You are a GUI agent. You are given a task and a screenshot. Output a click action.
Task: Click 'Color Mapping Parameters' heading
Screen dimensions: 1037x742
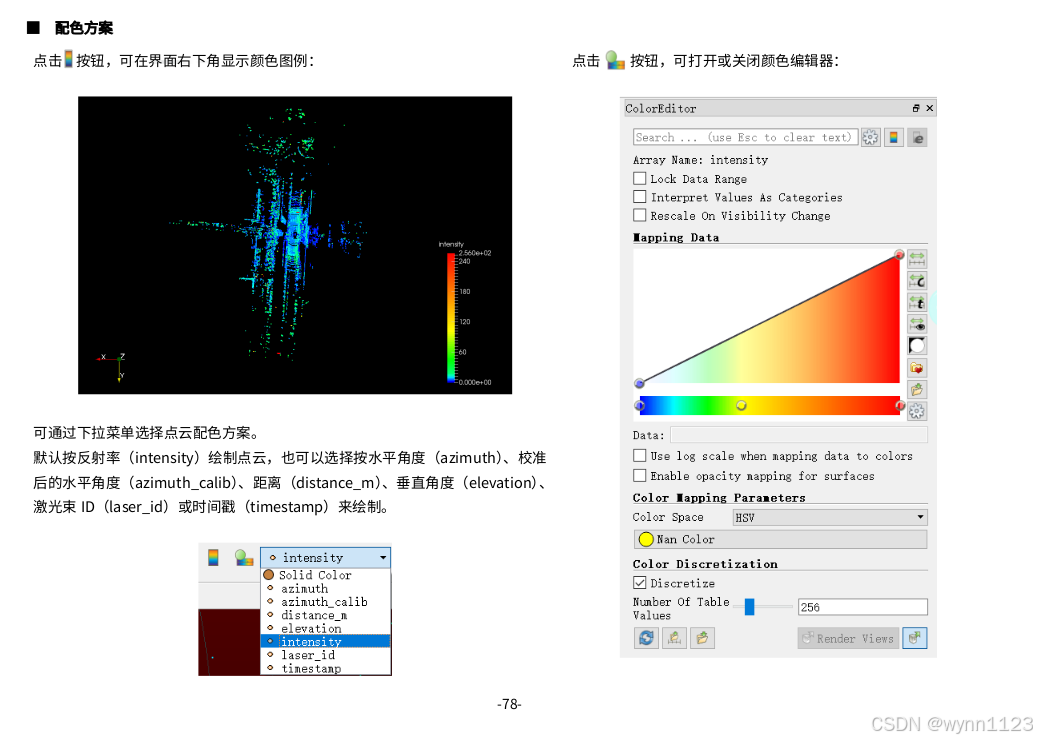click(x=719, y=497)
